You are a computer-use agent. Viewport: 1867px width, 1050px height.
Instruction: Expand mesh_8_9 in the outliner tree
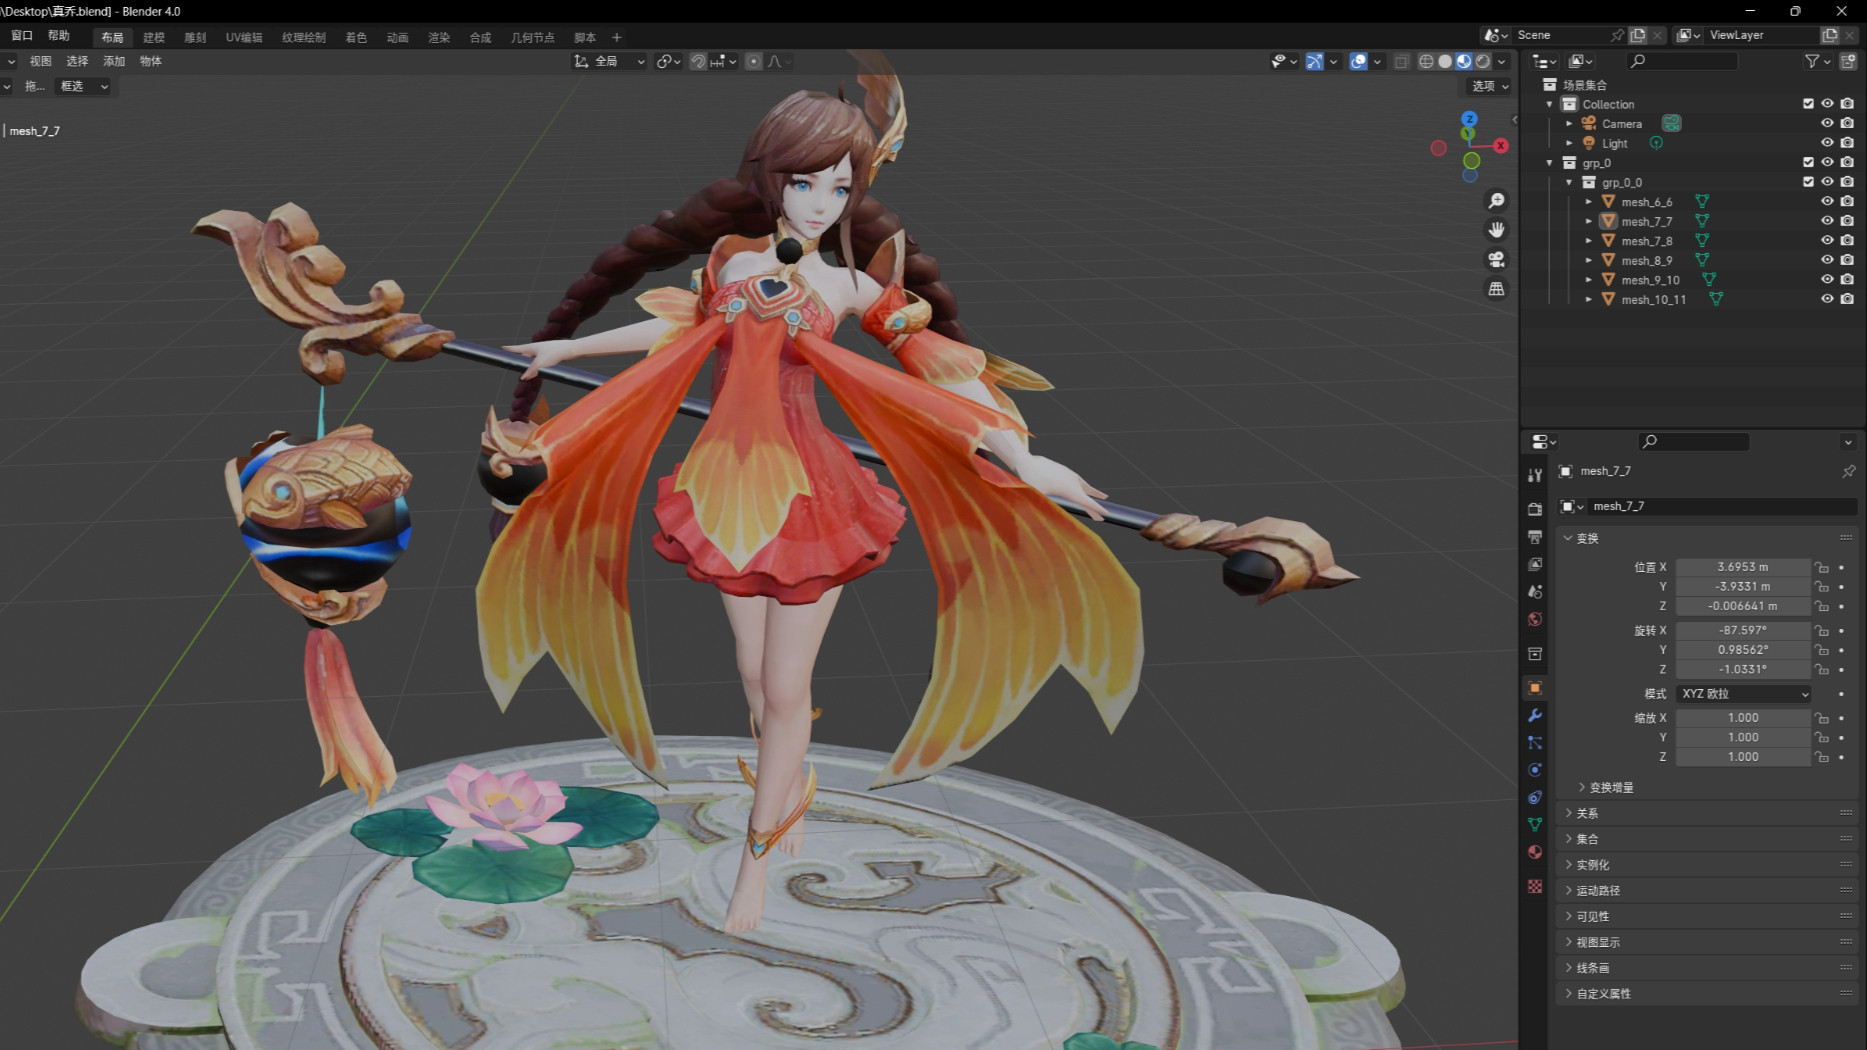click(x=1588, y=261)
